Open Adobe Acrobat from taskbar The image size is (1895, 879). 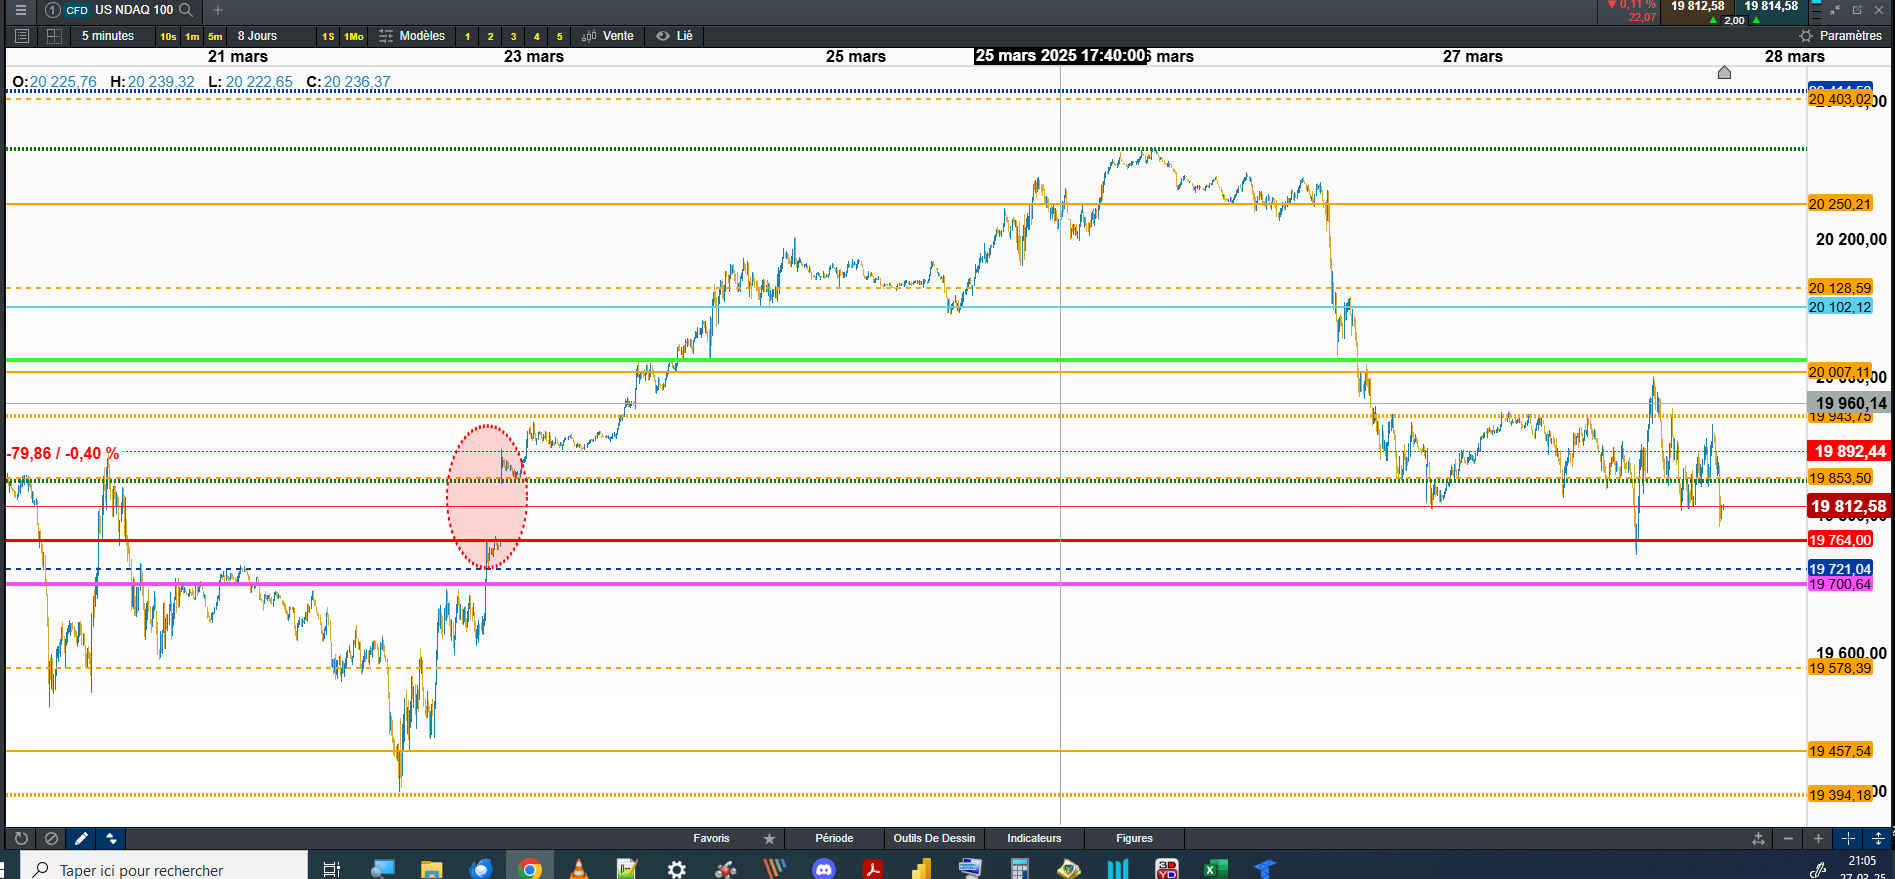coord(873,869)
